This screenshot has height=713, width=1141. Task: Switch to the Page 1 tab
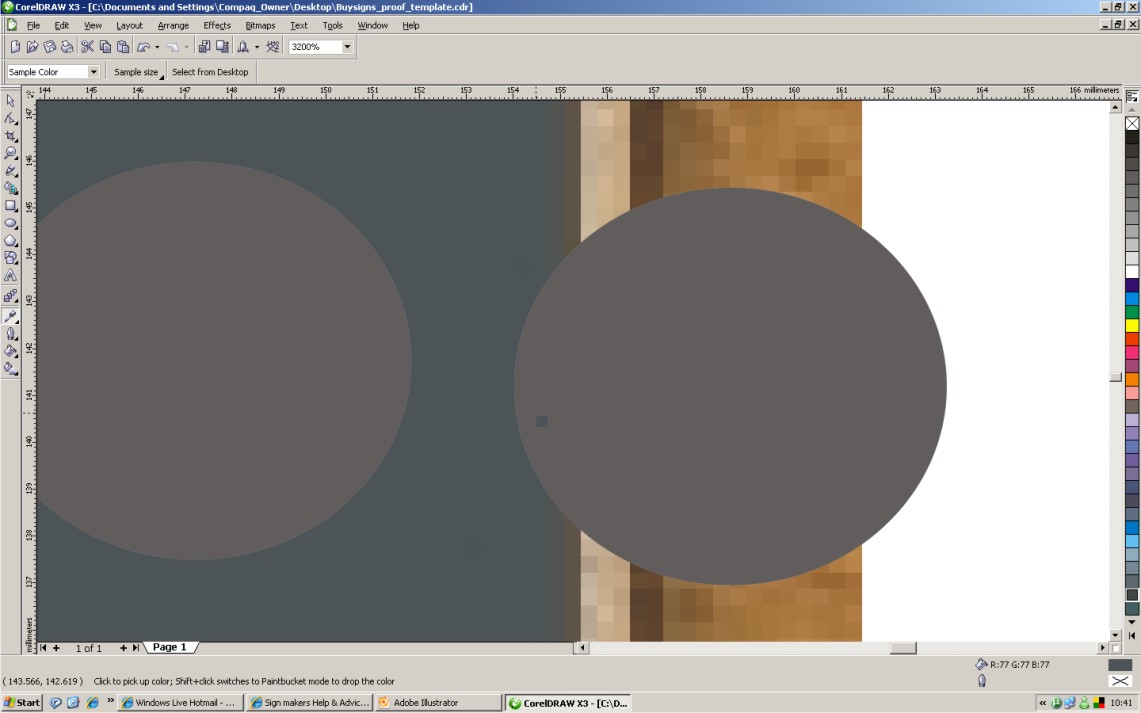click(x=170, y=647)
